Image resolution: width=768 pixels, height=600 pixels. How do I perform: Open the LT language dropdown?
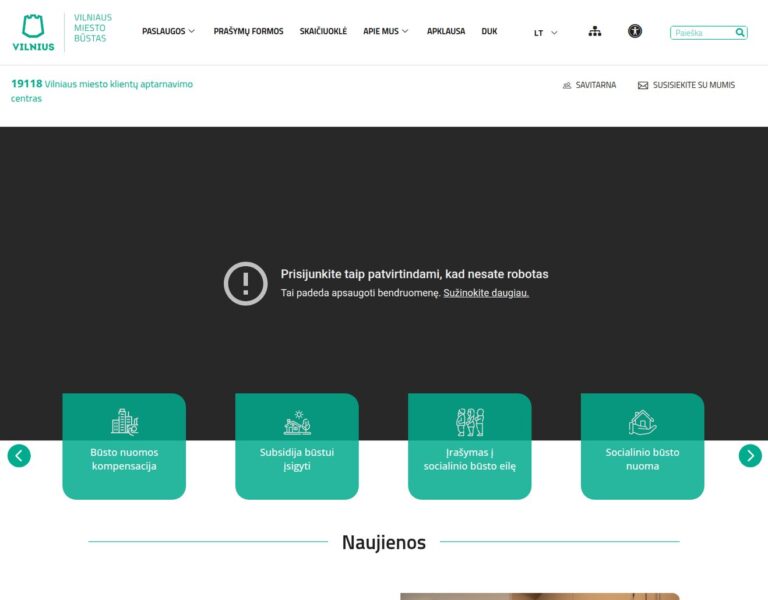[x=545, y=33]
